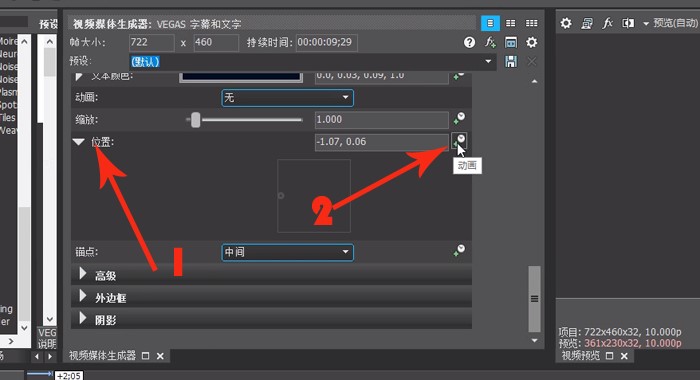
Task: Switch to the single-column list view icon
Action: (490, 23)
